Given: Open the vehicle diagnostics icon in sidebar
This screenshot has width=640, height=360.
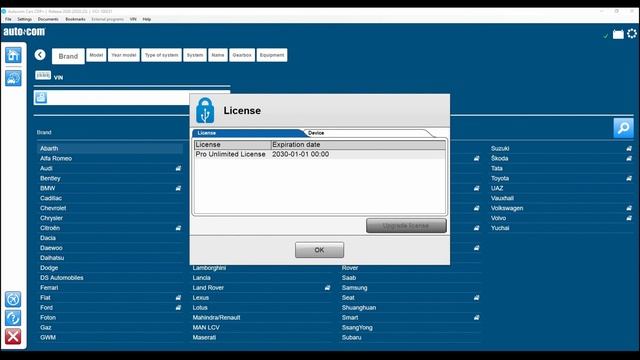Looking at the screenshot, I should tap(13, 78).
